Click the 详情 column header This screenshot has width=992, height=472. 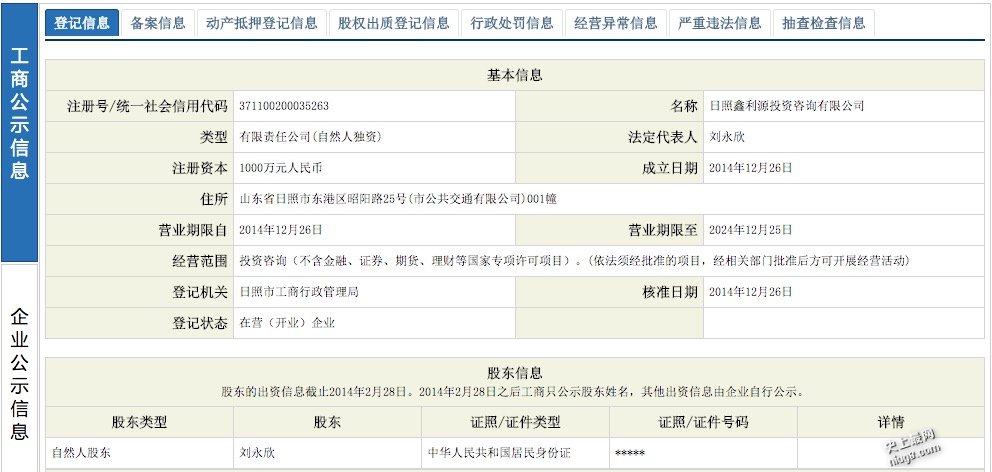click(x=891, y=422)
